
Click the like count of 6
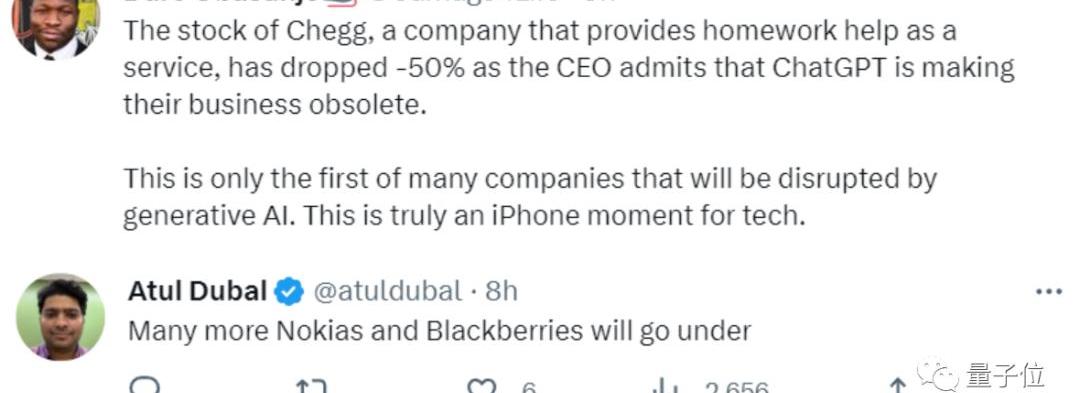pos(529,388)
